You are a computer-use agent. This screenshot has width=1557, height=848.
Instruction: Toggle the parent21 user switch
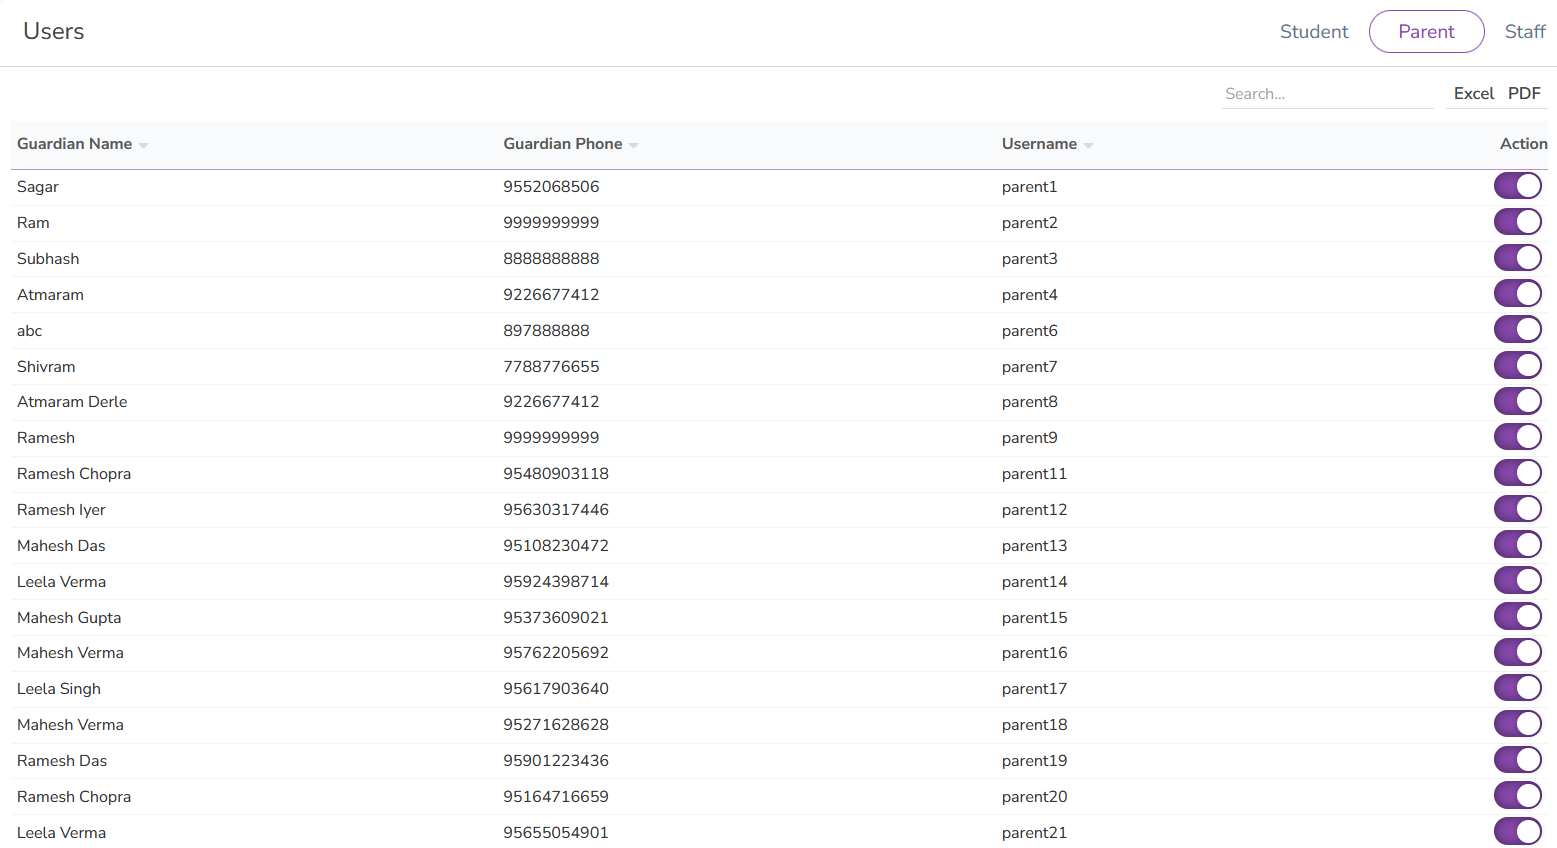[x=1517, y=832]
